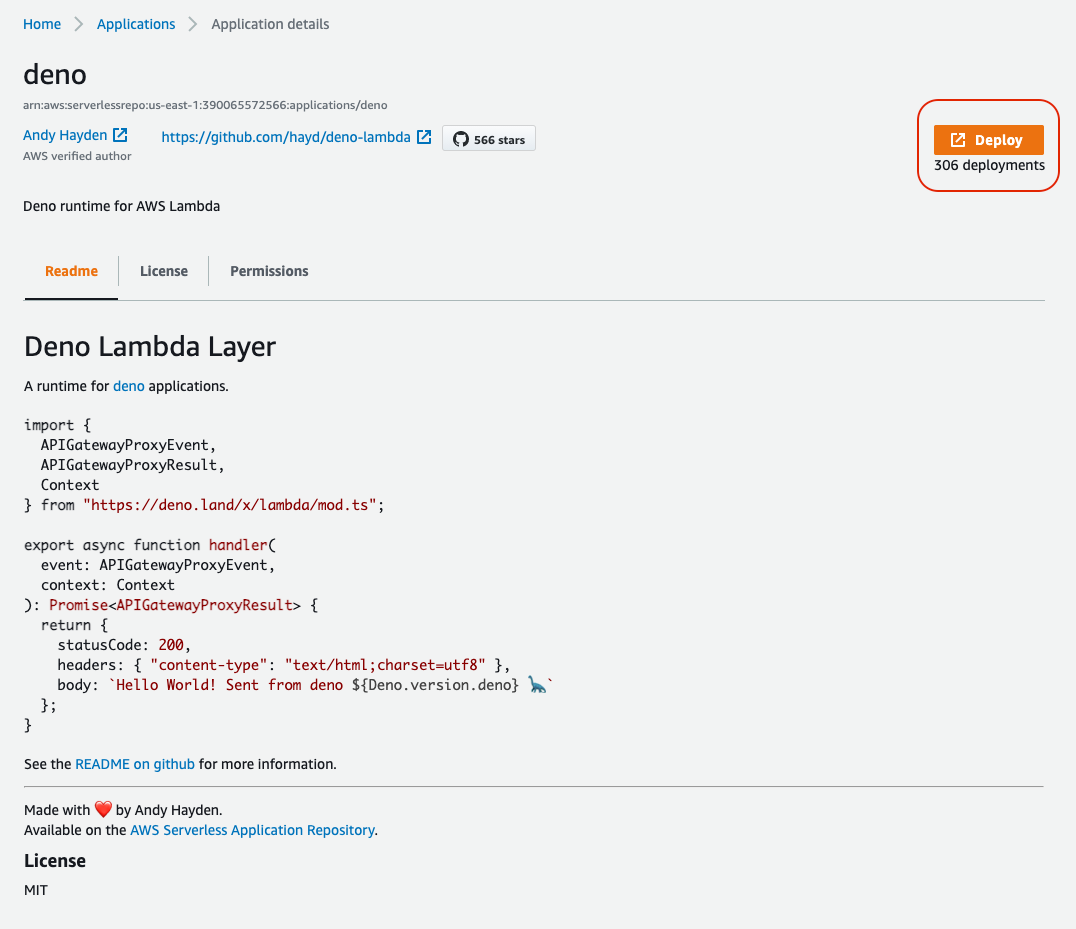Click the deno application title

pyautogui.click(x=55, y=74)
